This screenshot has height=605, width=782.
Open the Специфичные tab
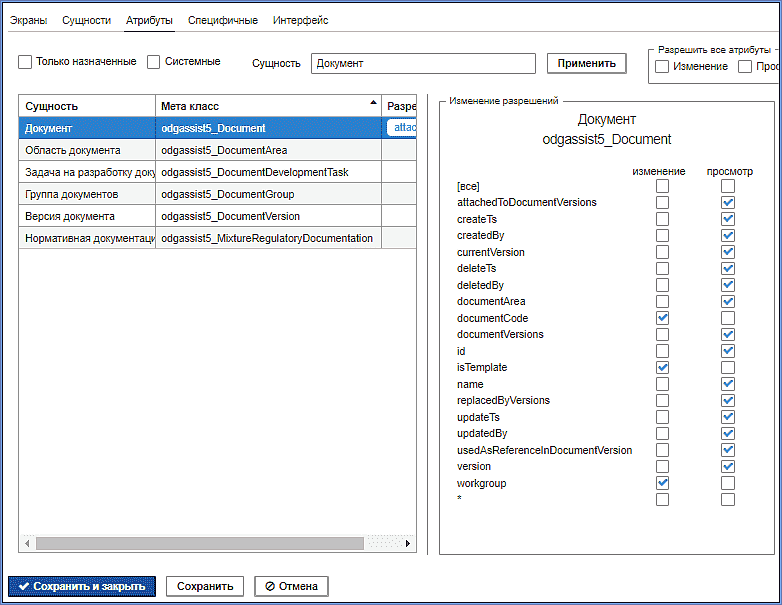[223, 20]
